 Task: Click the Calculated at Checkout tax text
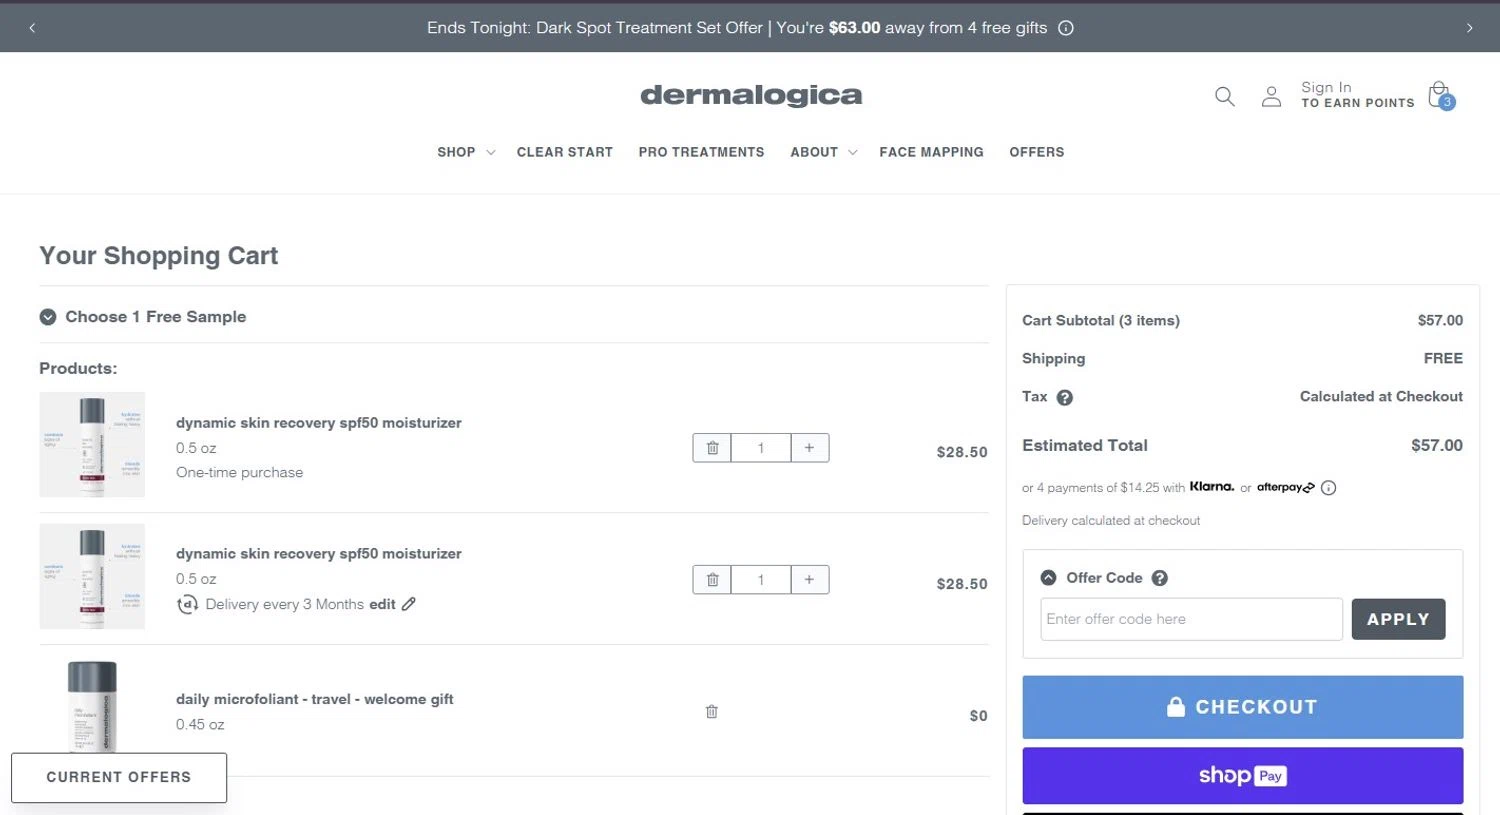click(x=1381, y=397)
